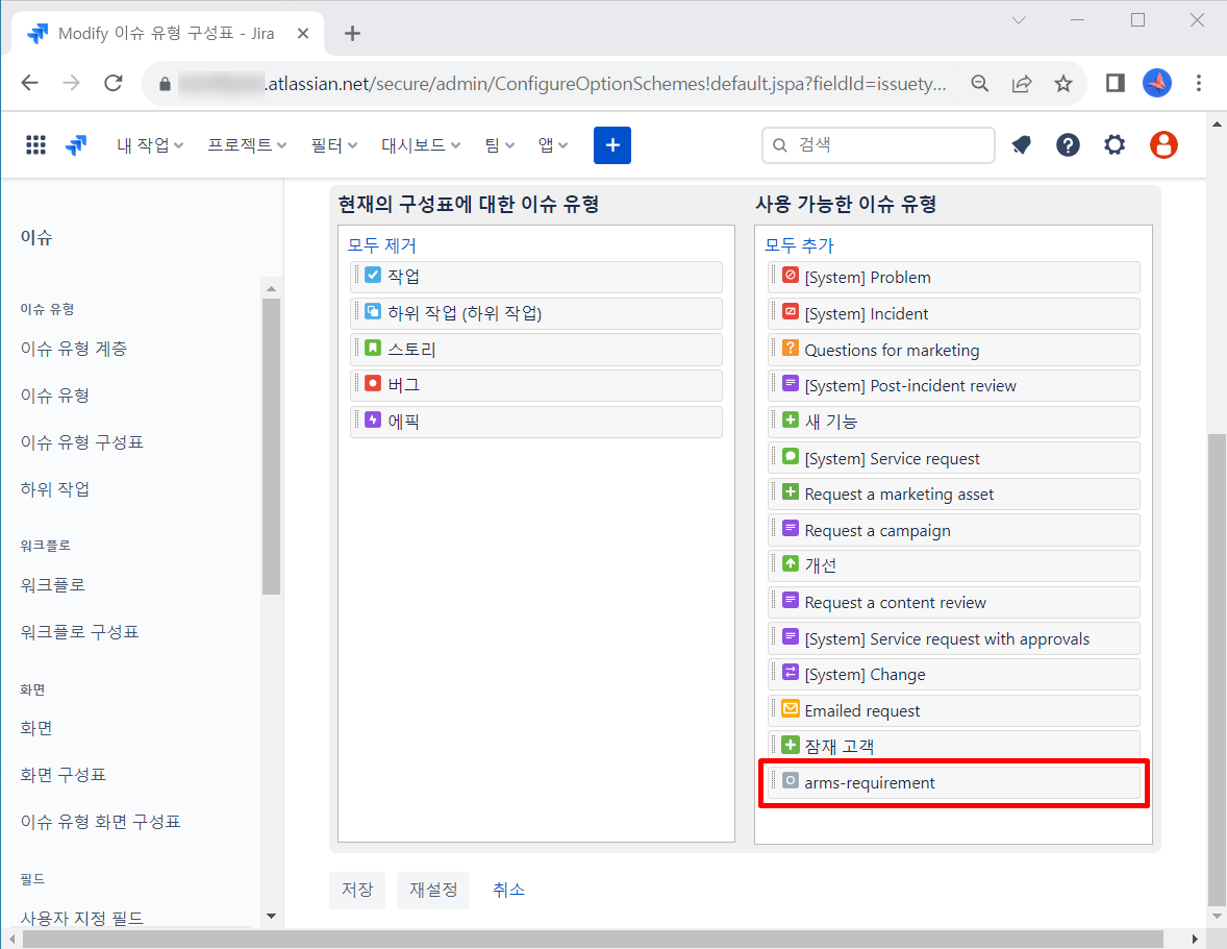
Task: Click the browser page reload icon
Action: pyautogui.click(x=113, y=83)
